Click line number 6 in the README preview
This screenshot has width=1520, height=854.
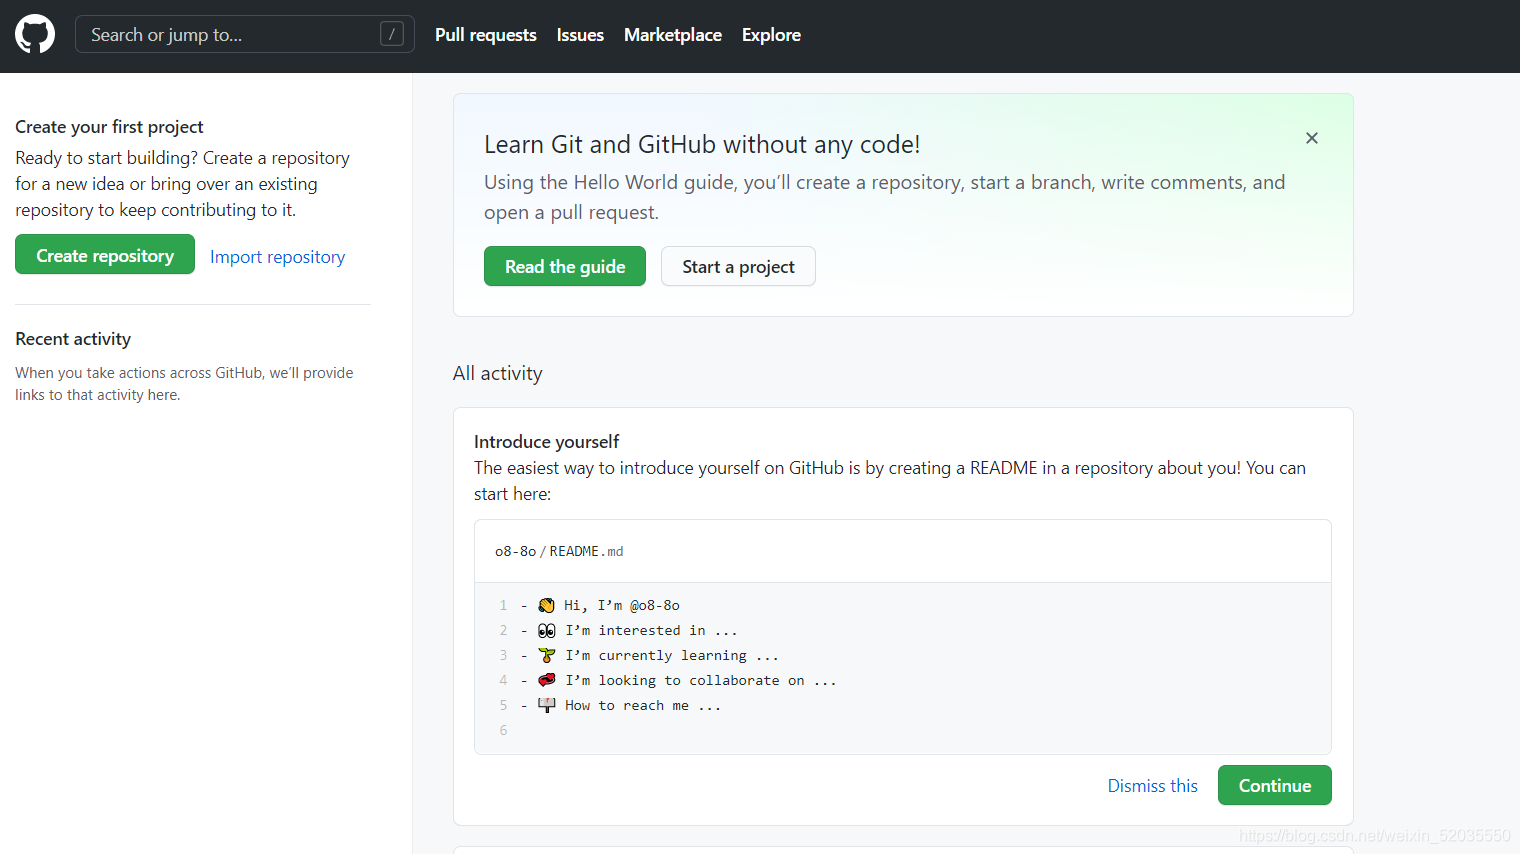tap(503, 730)
